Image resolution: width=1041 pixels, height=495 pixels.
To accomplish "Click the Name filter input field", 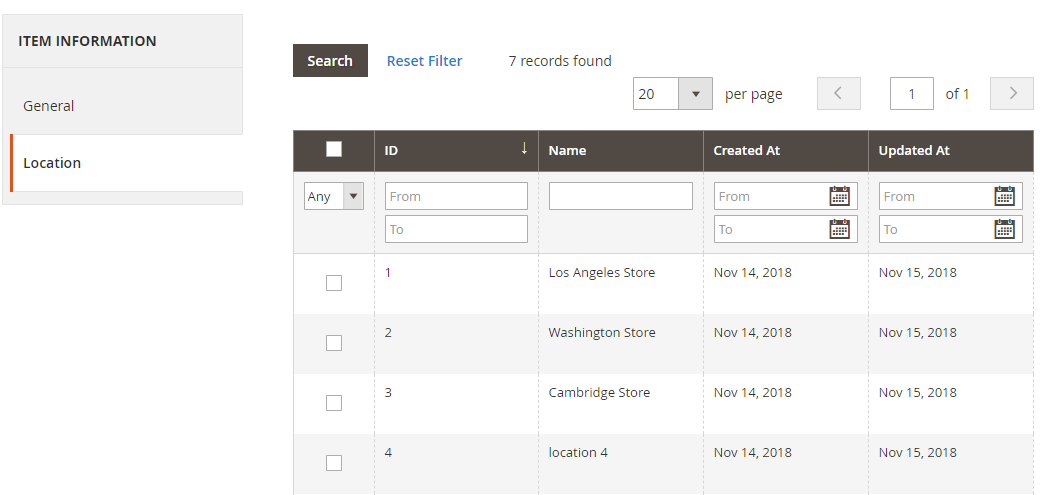I will pyautogui.click(x=620, y=196).
